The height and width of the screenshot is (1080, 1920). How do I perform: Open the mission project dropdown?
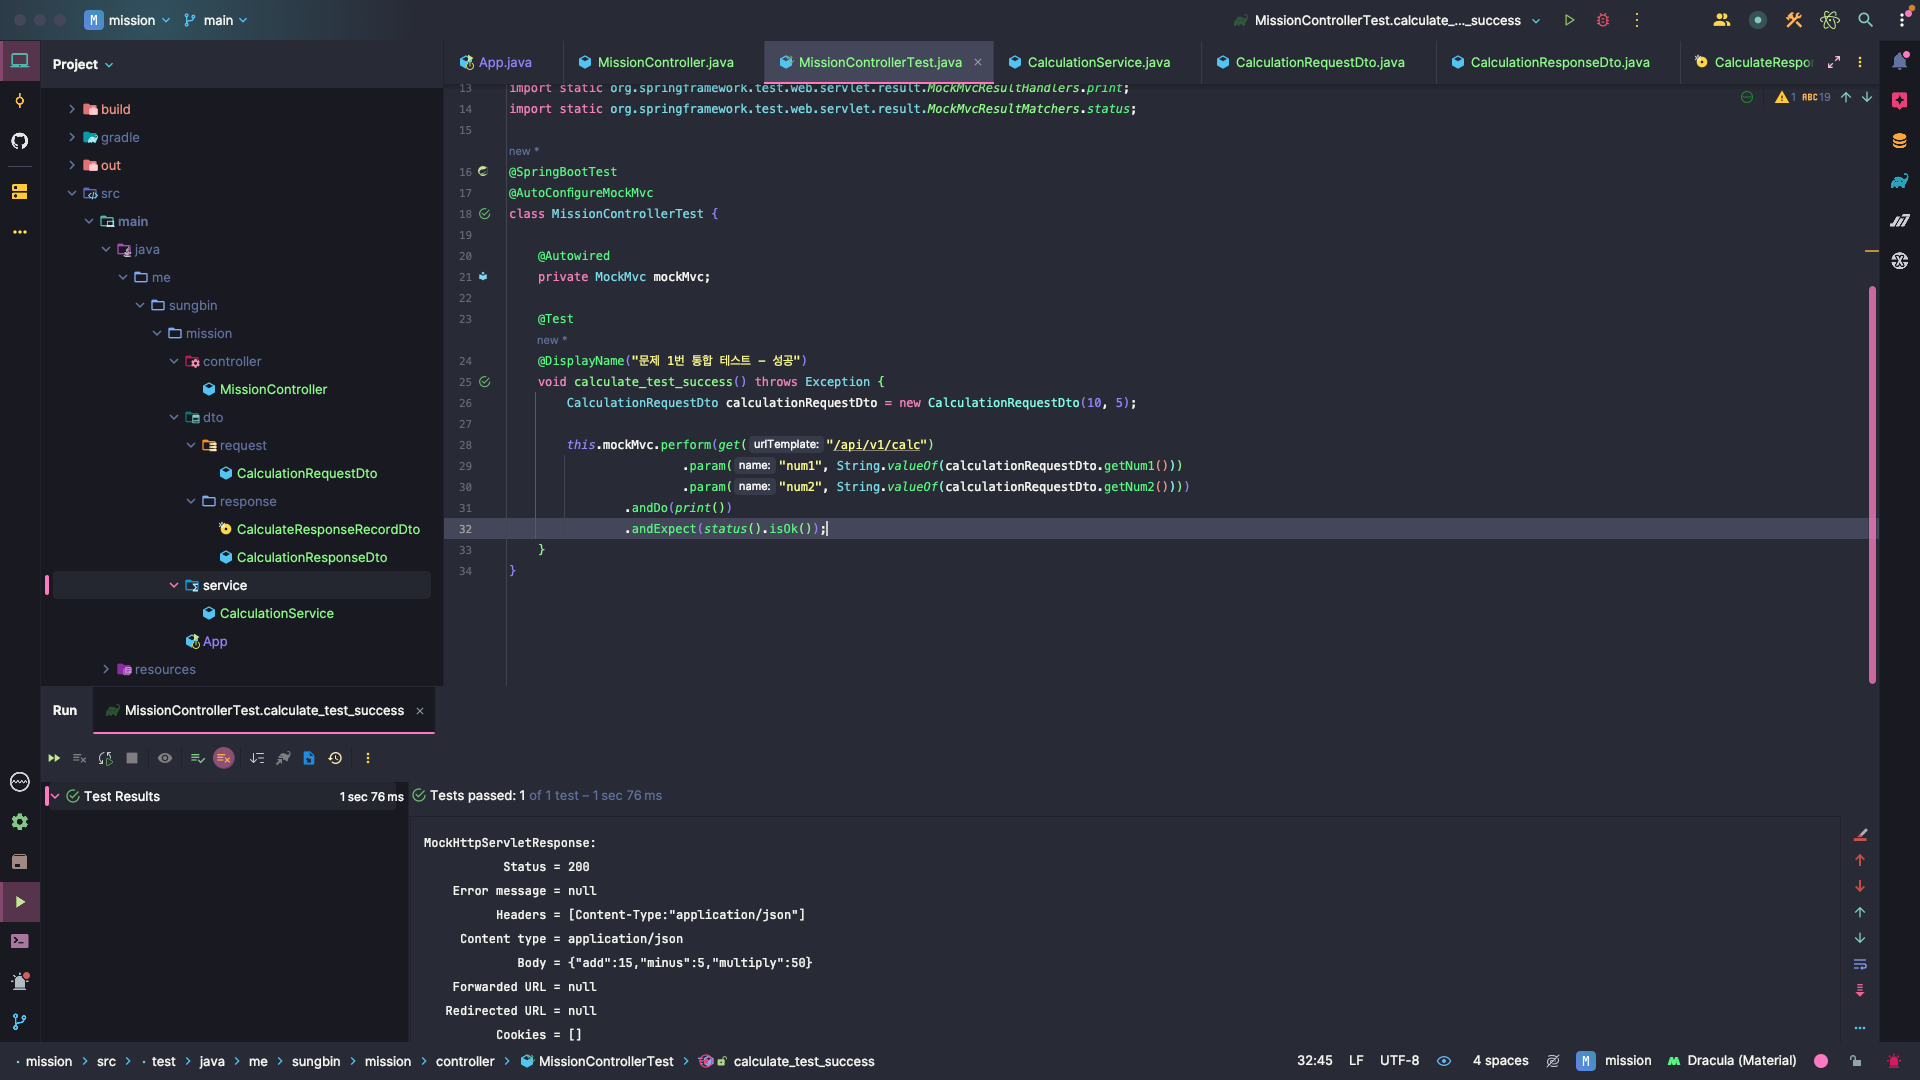128,20
